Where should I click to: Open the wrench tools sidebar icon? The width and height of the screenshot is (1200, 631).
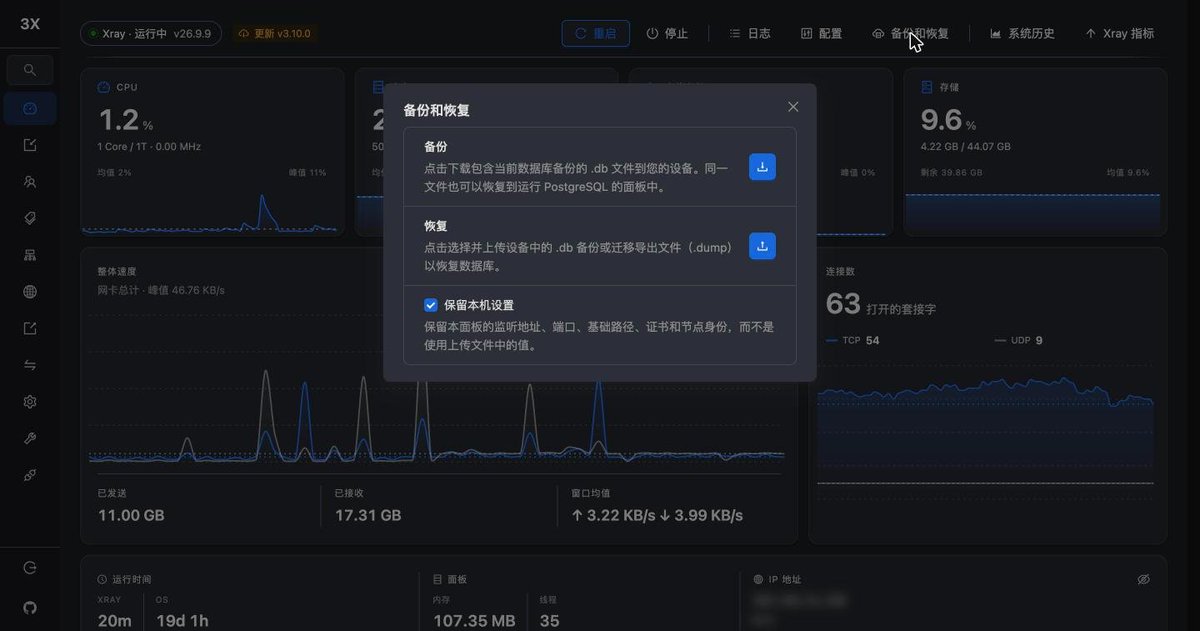point(30,439)
